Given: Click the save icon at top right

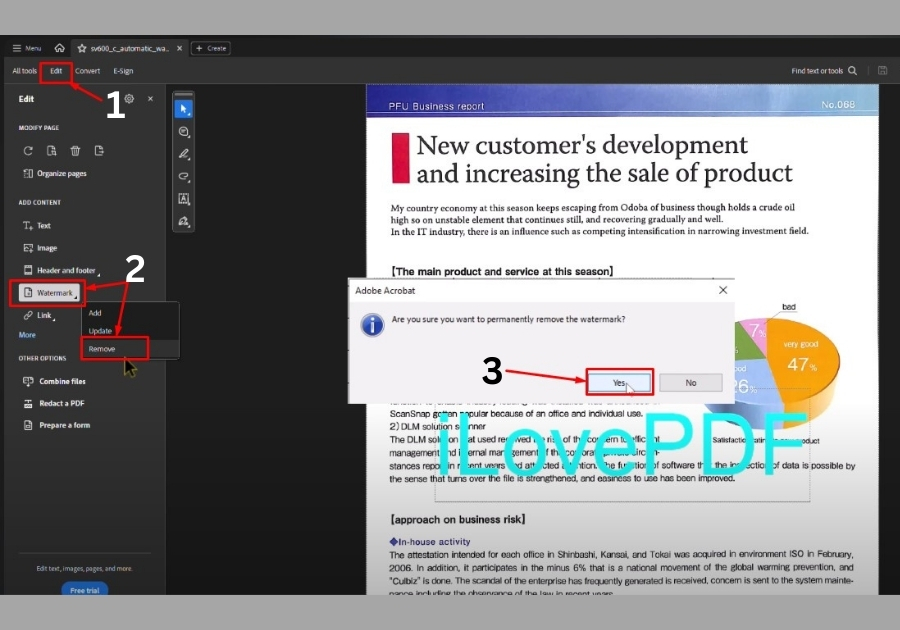Looking at the screenshot, I should click(883, 71).
